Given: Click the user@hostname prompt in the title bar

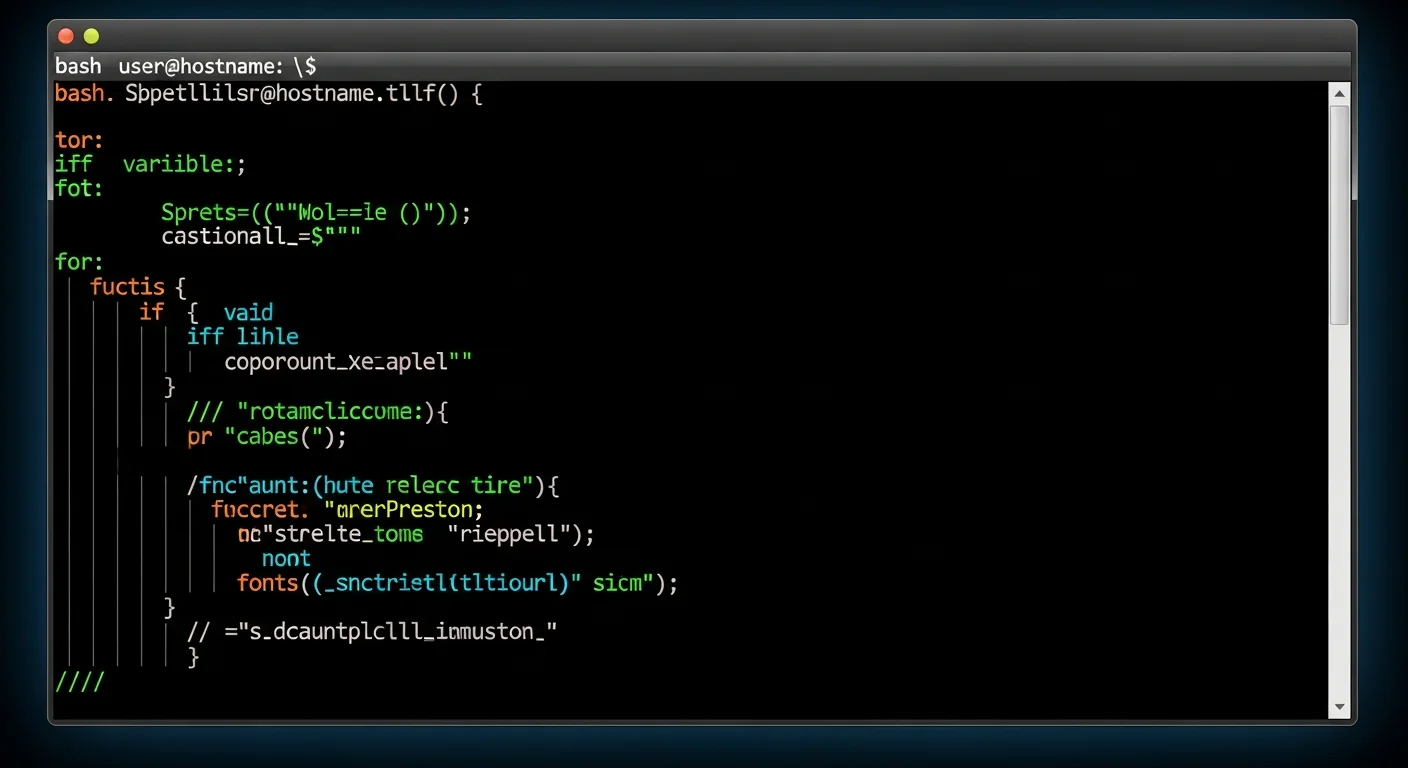Looking at the screenshot, I should pyautogui.click(x=200, y=66).
